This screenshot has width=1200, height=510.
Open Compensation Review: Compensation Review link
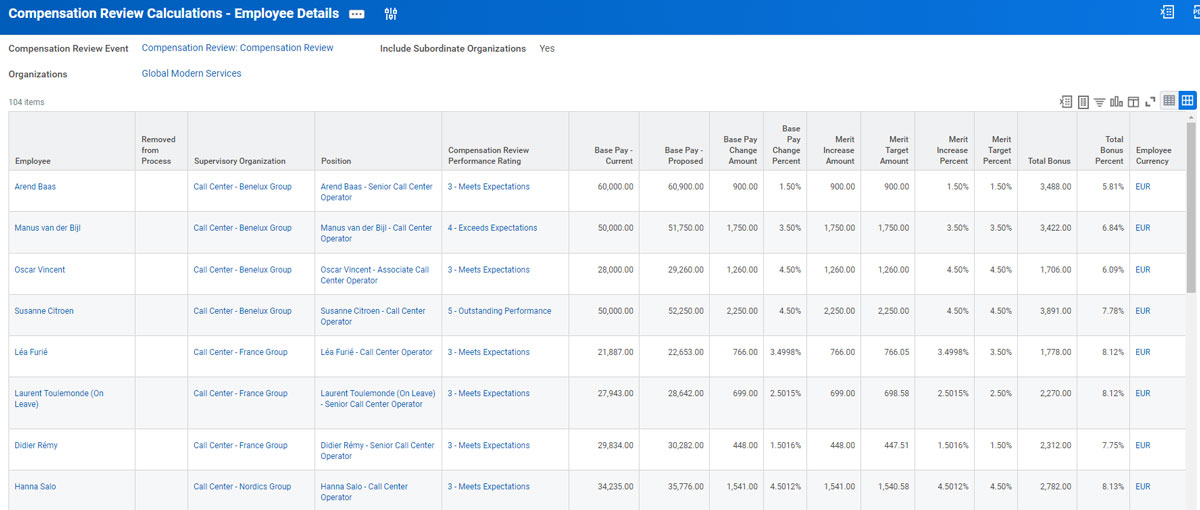[237, 48]
